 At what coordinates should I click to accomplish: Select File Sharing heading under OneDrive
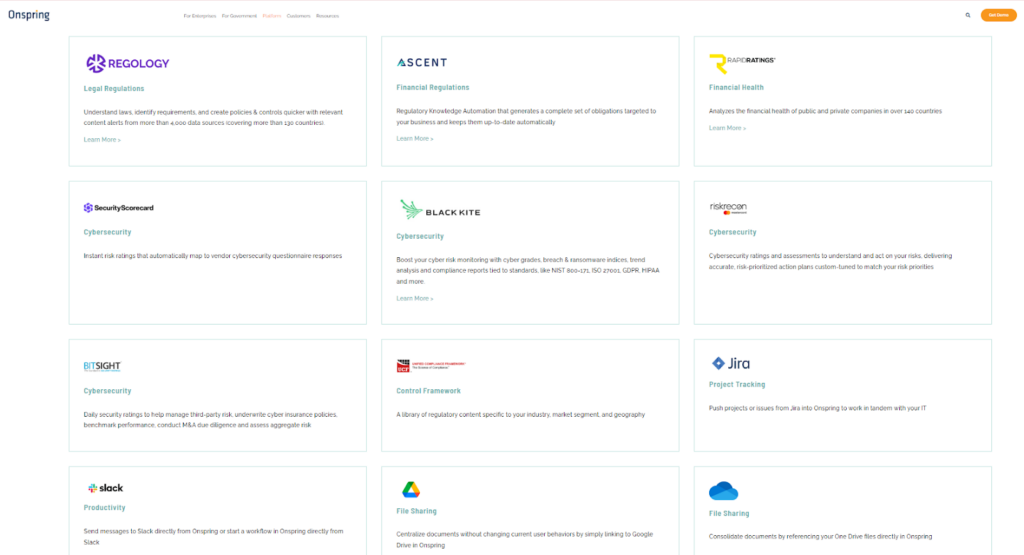tap(729, 514)
